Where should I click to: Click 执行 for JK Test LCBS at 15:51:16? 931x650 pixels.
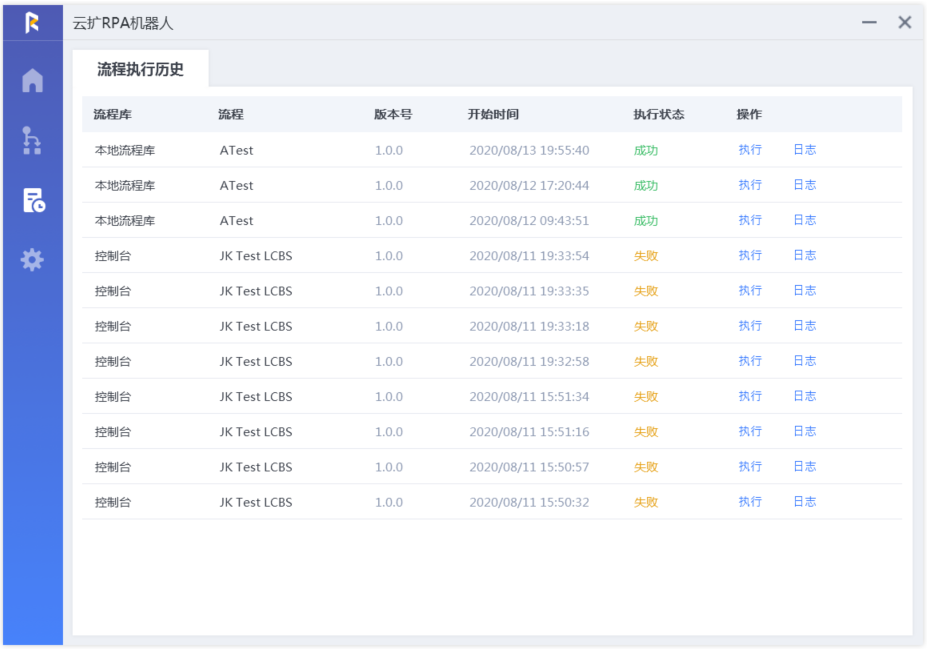750,431
